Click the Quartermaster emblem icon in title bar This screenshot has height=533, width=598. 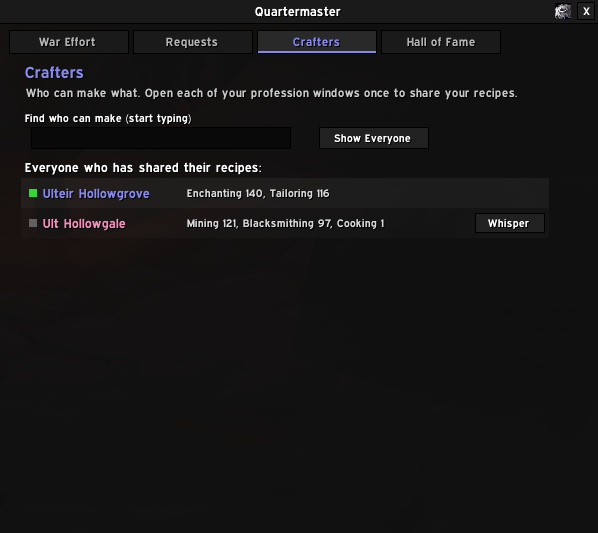click(563, 11)
